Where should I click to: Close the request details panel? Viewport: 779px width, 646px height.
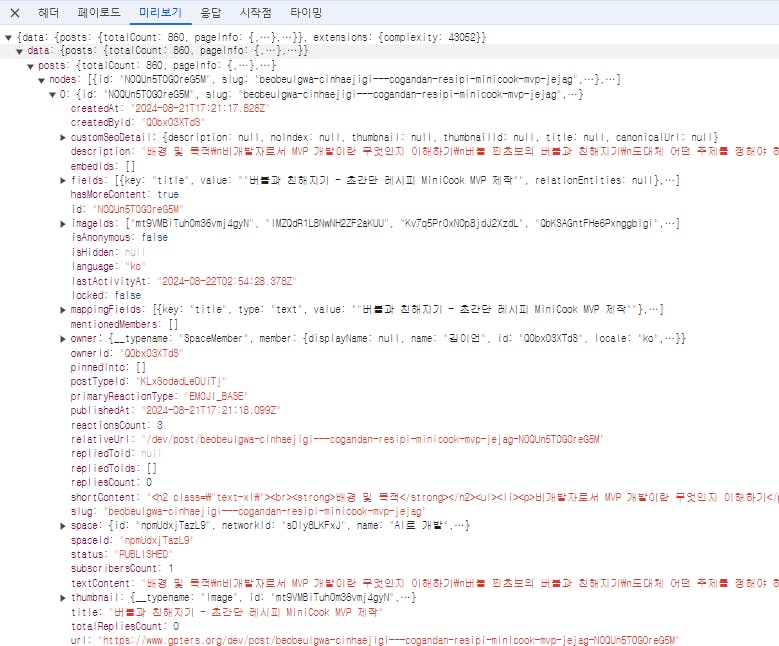tap(15, 13)
